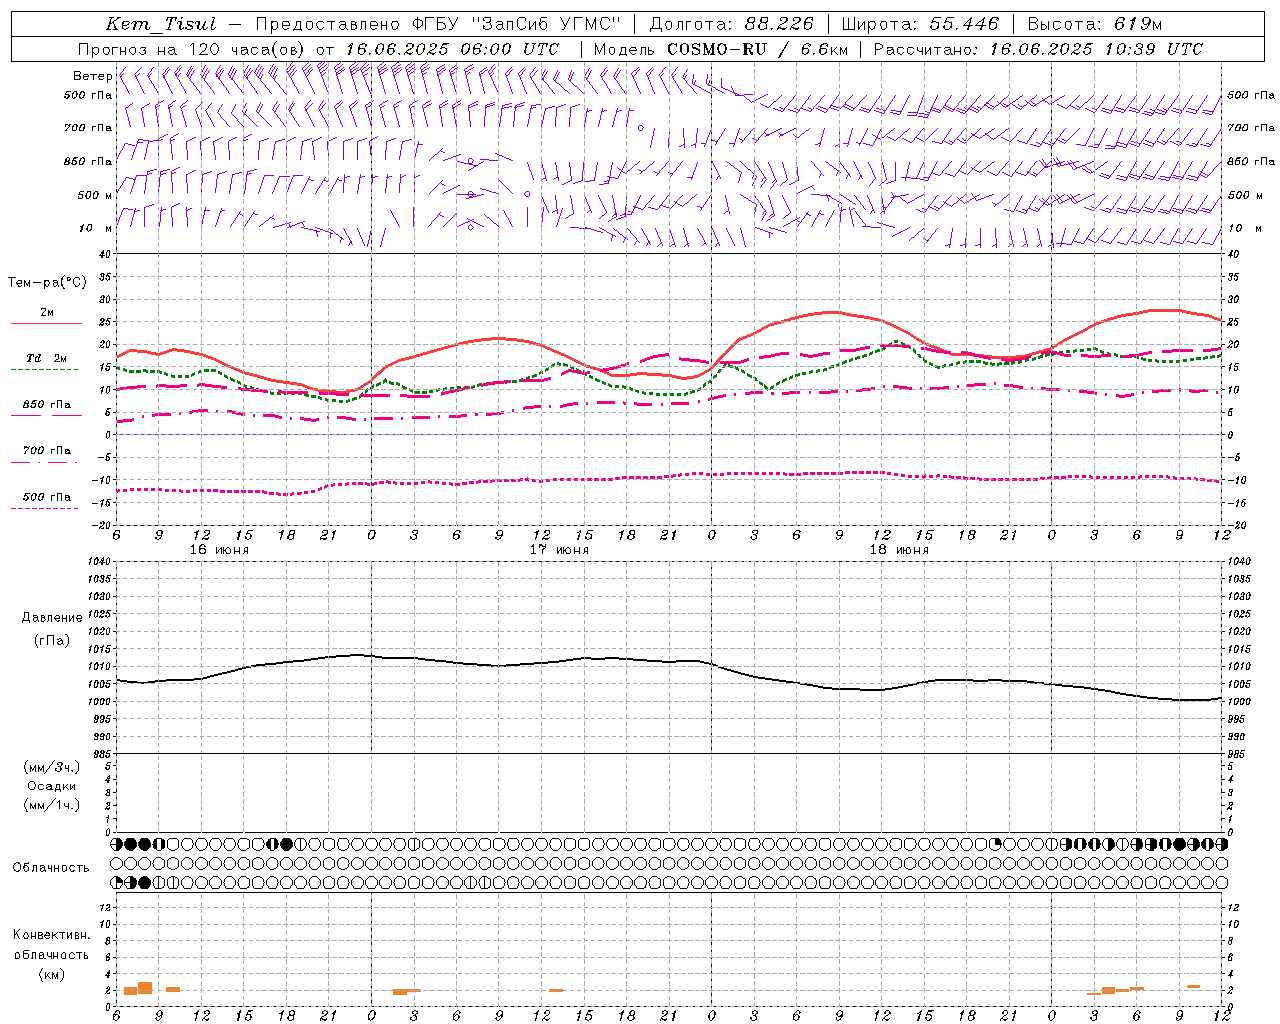Click the (гПа) unit label under Давление
The width and height of the screenshot is (1280, 1024).
pyautogui.click(x=52, y=641)
